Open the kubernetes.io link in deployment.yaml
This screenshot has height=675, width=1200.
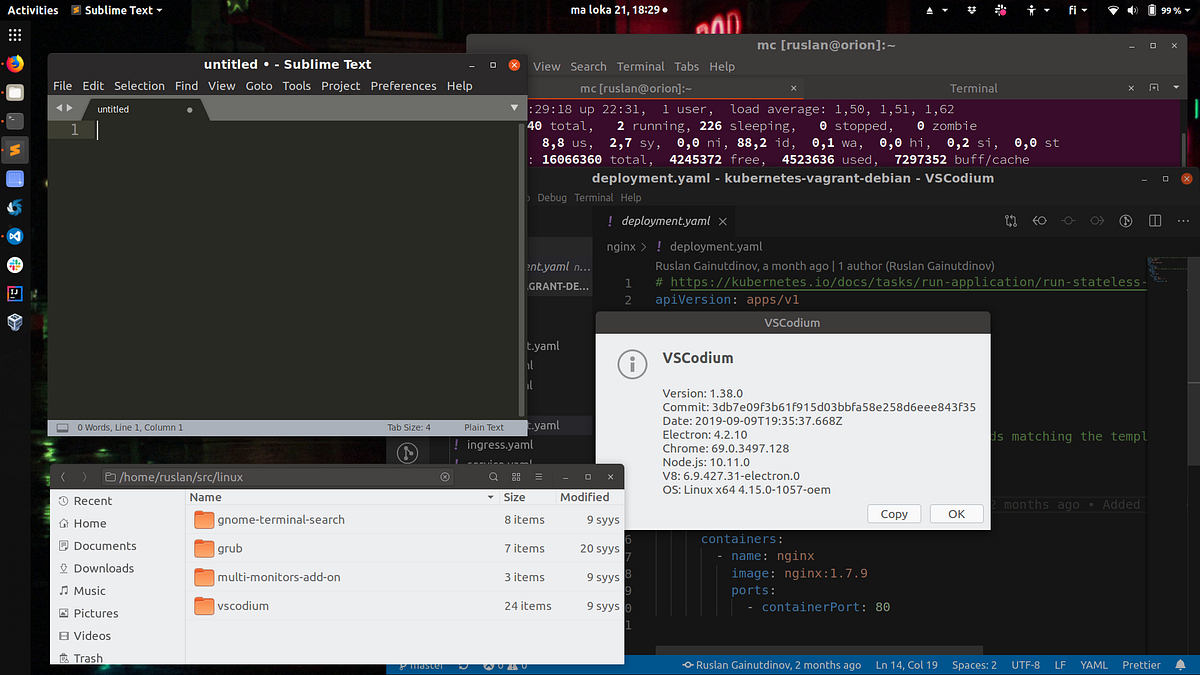tap(900, 281)
